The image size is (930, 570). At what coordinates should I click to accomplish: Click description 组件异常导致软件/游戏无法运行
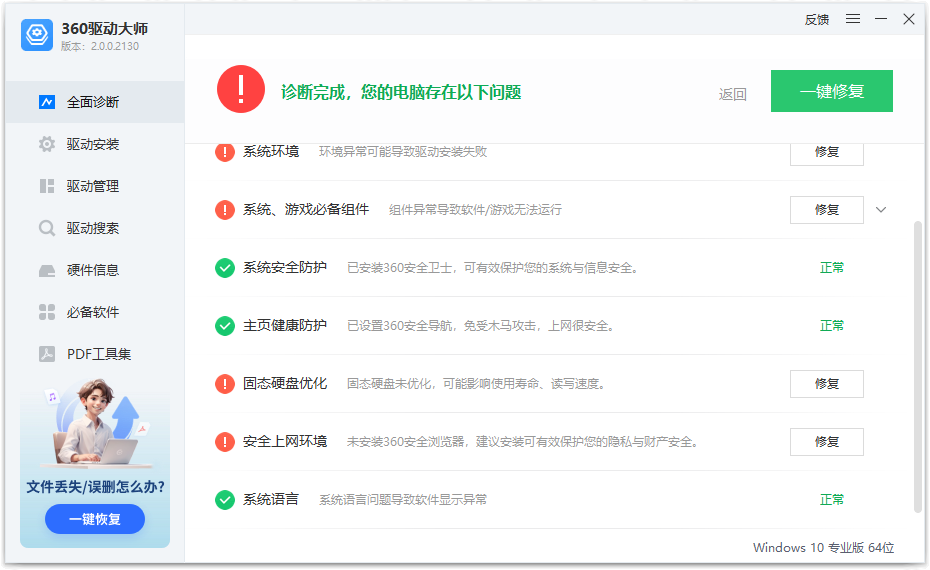point(475,210)
